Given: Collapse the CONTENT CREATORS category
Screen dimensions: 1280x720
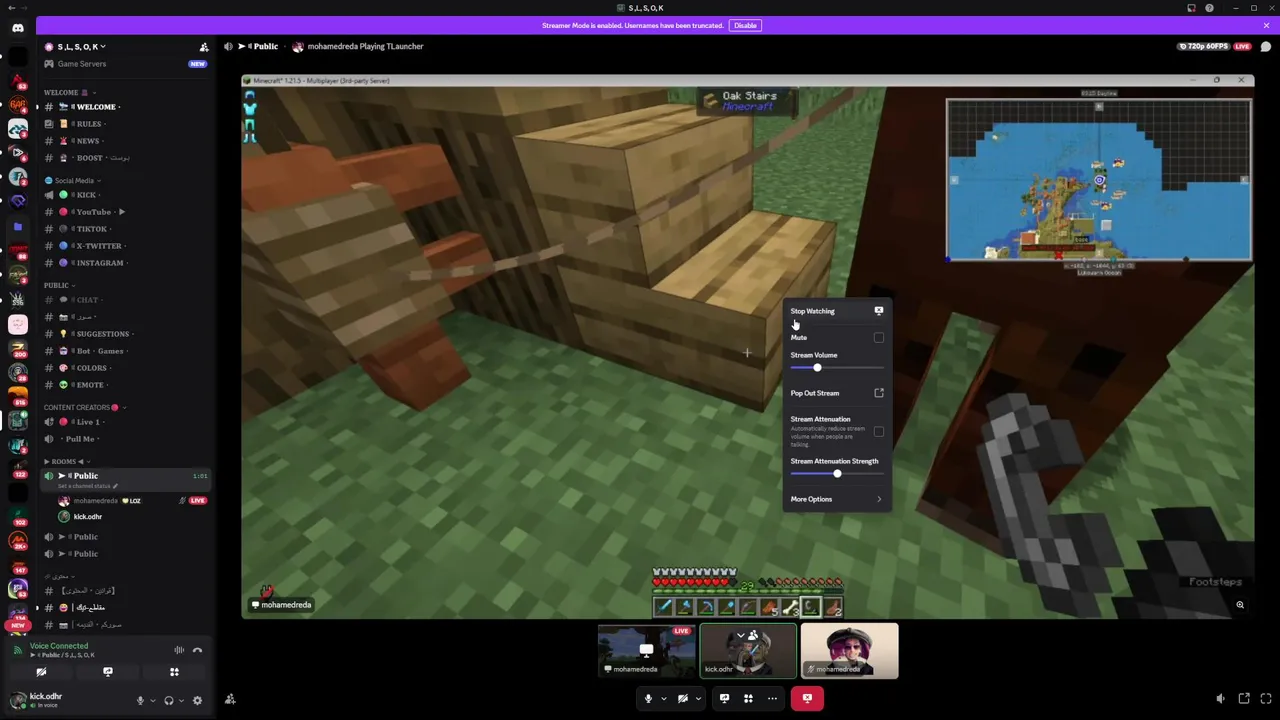Looking at the screenshot, I should 84,407.
